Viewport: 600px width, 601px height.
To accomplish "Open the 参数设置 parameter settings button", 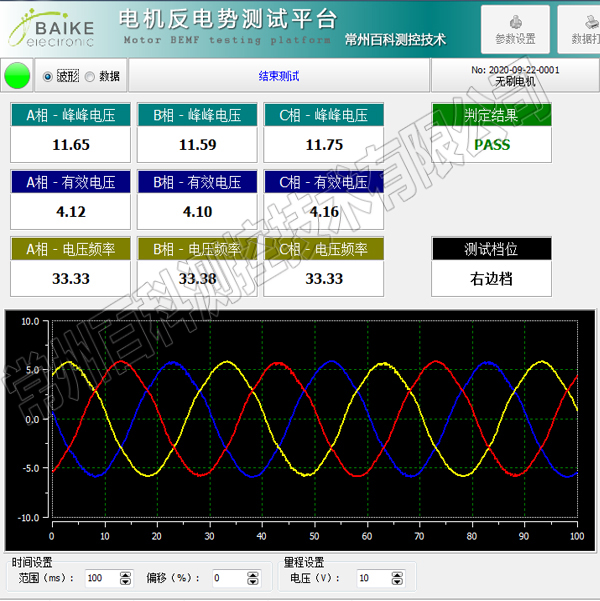I will [x=515, y=29].
